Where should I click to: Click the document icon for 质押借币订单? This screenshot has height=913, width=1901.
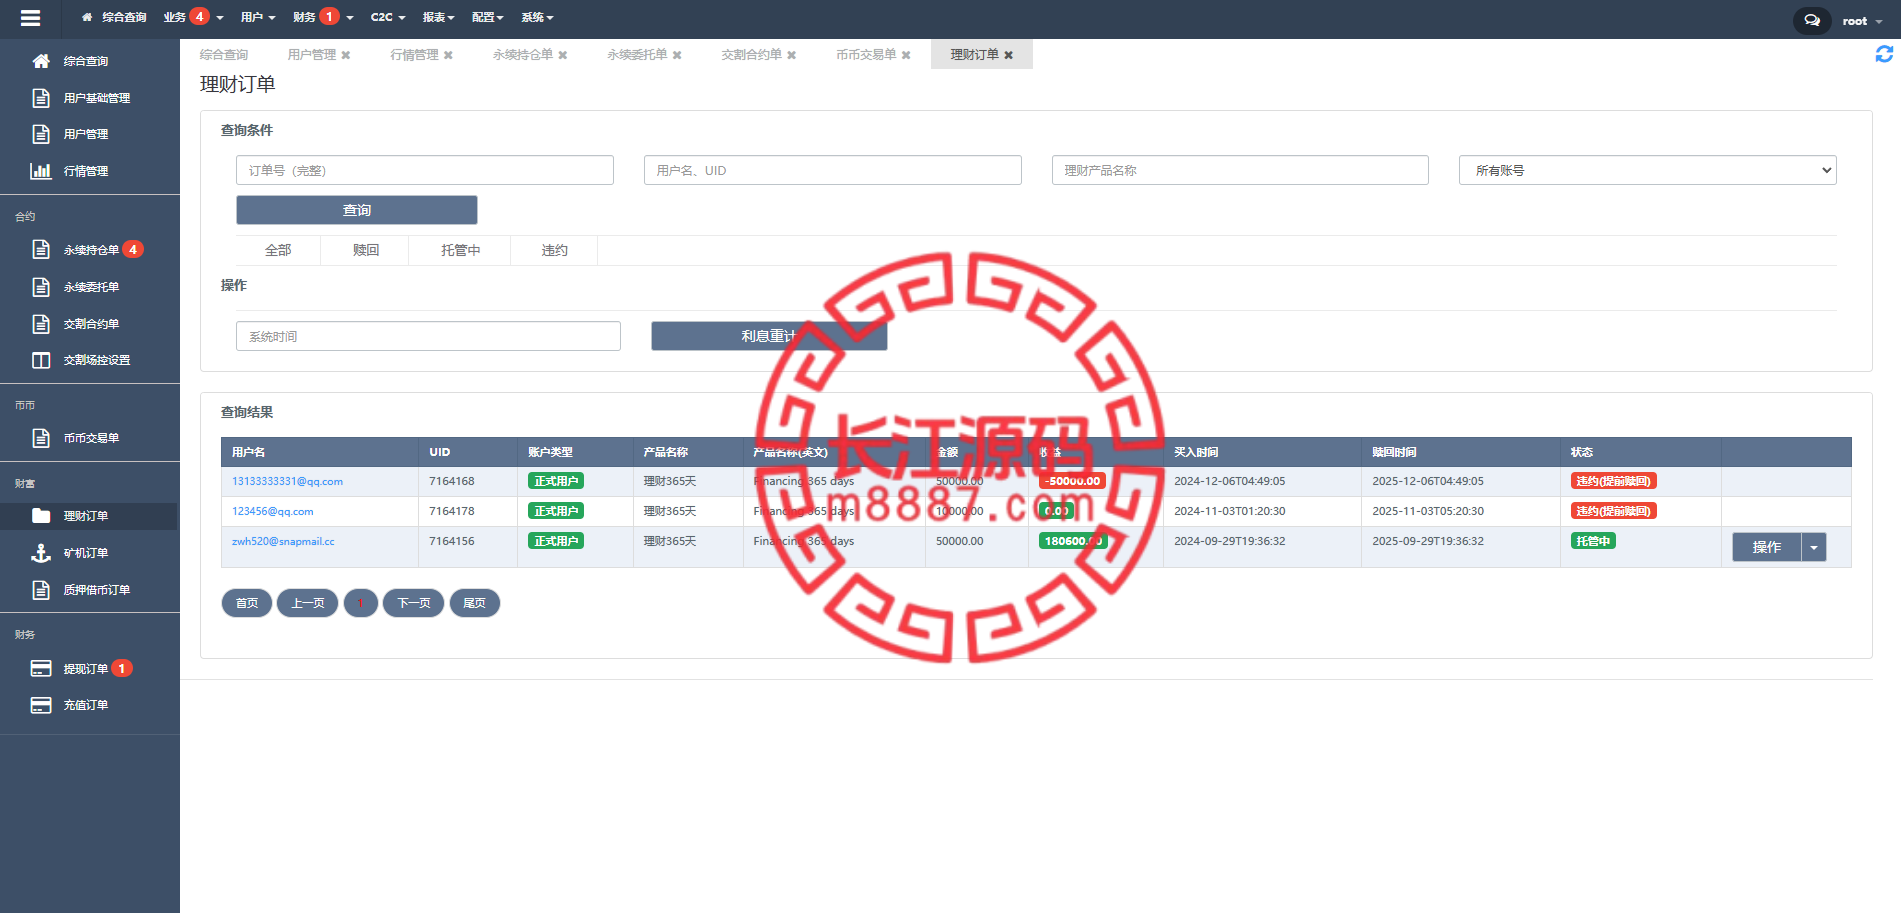41,590
